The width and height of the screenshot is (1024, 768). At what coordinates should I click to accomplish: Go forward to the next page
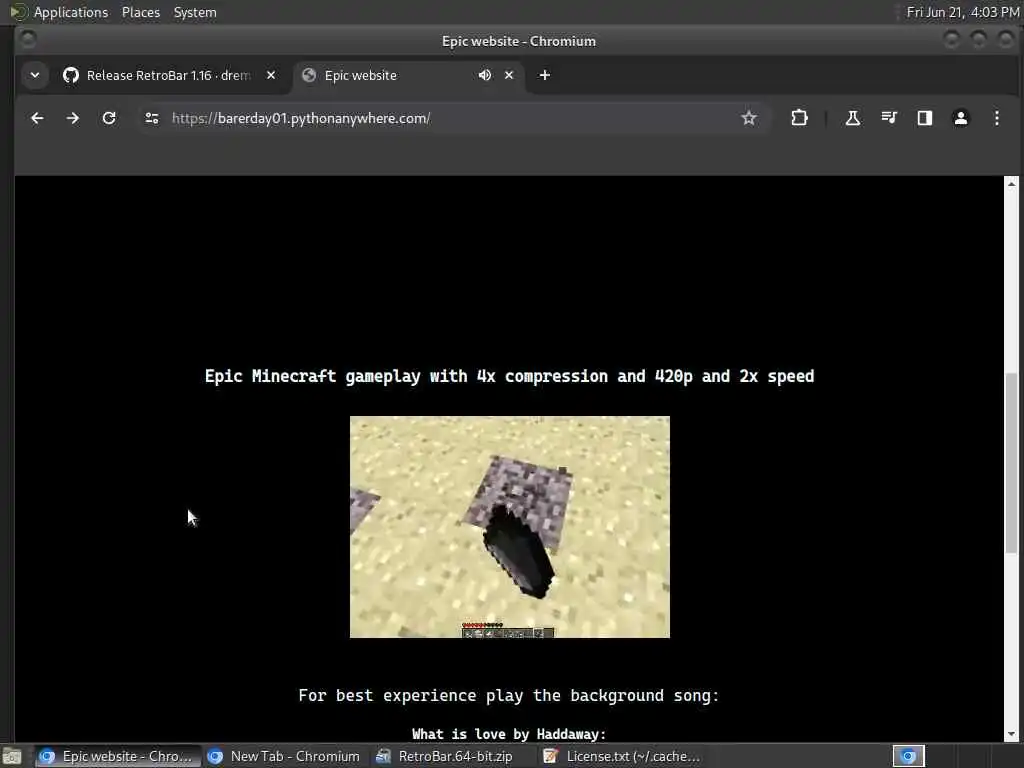72,118
